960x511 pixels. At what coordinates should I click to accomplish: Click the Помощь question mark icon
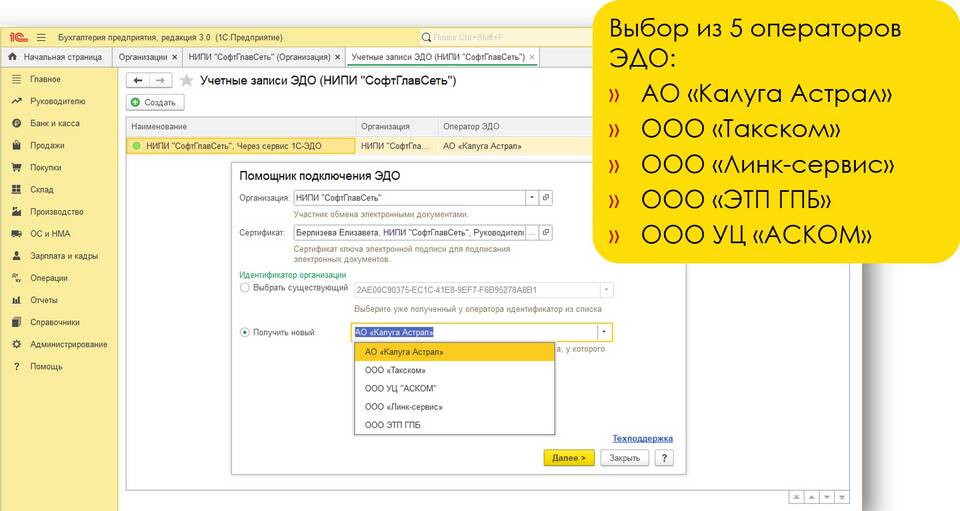click(17, 366)
